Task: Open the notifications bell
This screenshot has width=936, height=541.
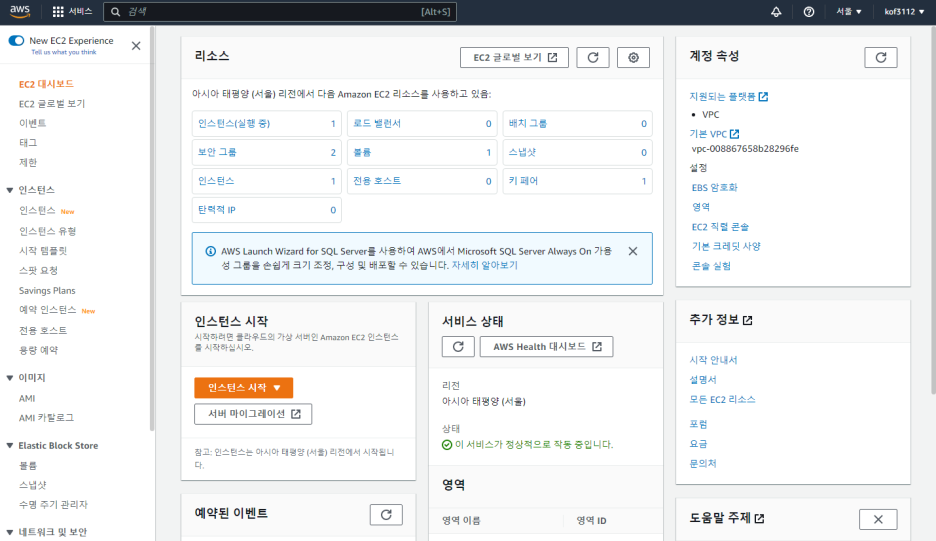Action: 775,11
